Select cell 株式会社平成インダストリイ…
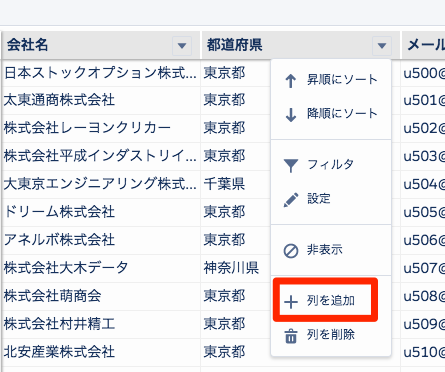The image size is (445, 372). click(x=101, y=157)
